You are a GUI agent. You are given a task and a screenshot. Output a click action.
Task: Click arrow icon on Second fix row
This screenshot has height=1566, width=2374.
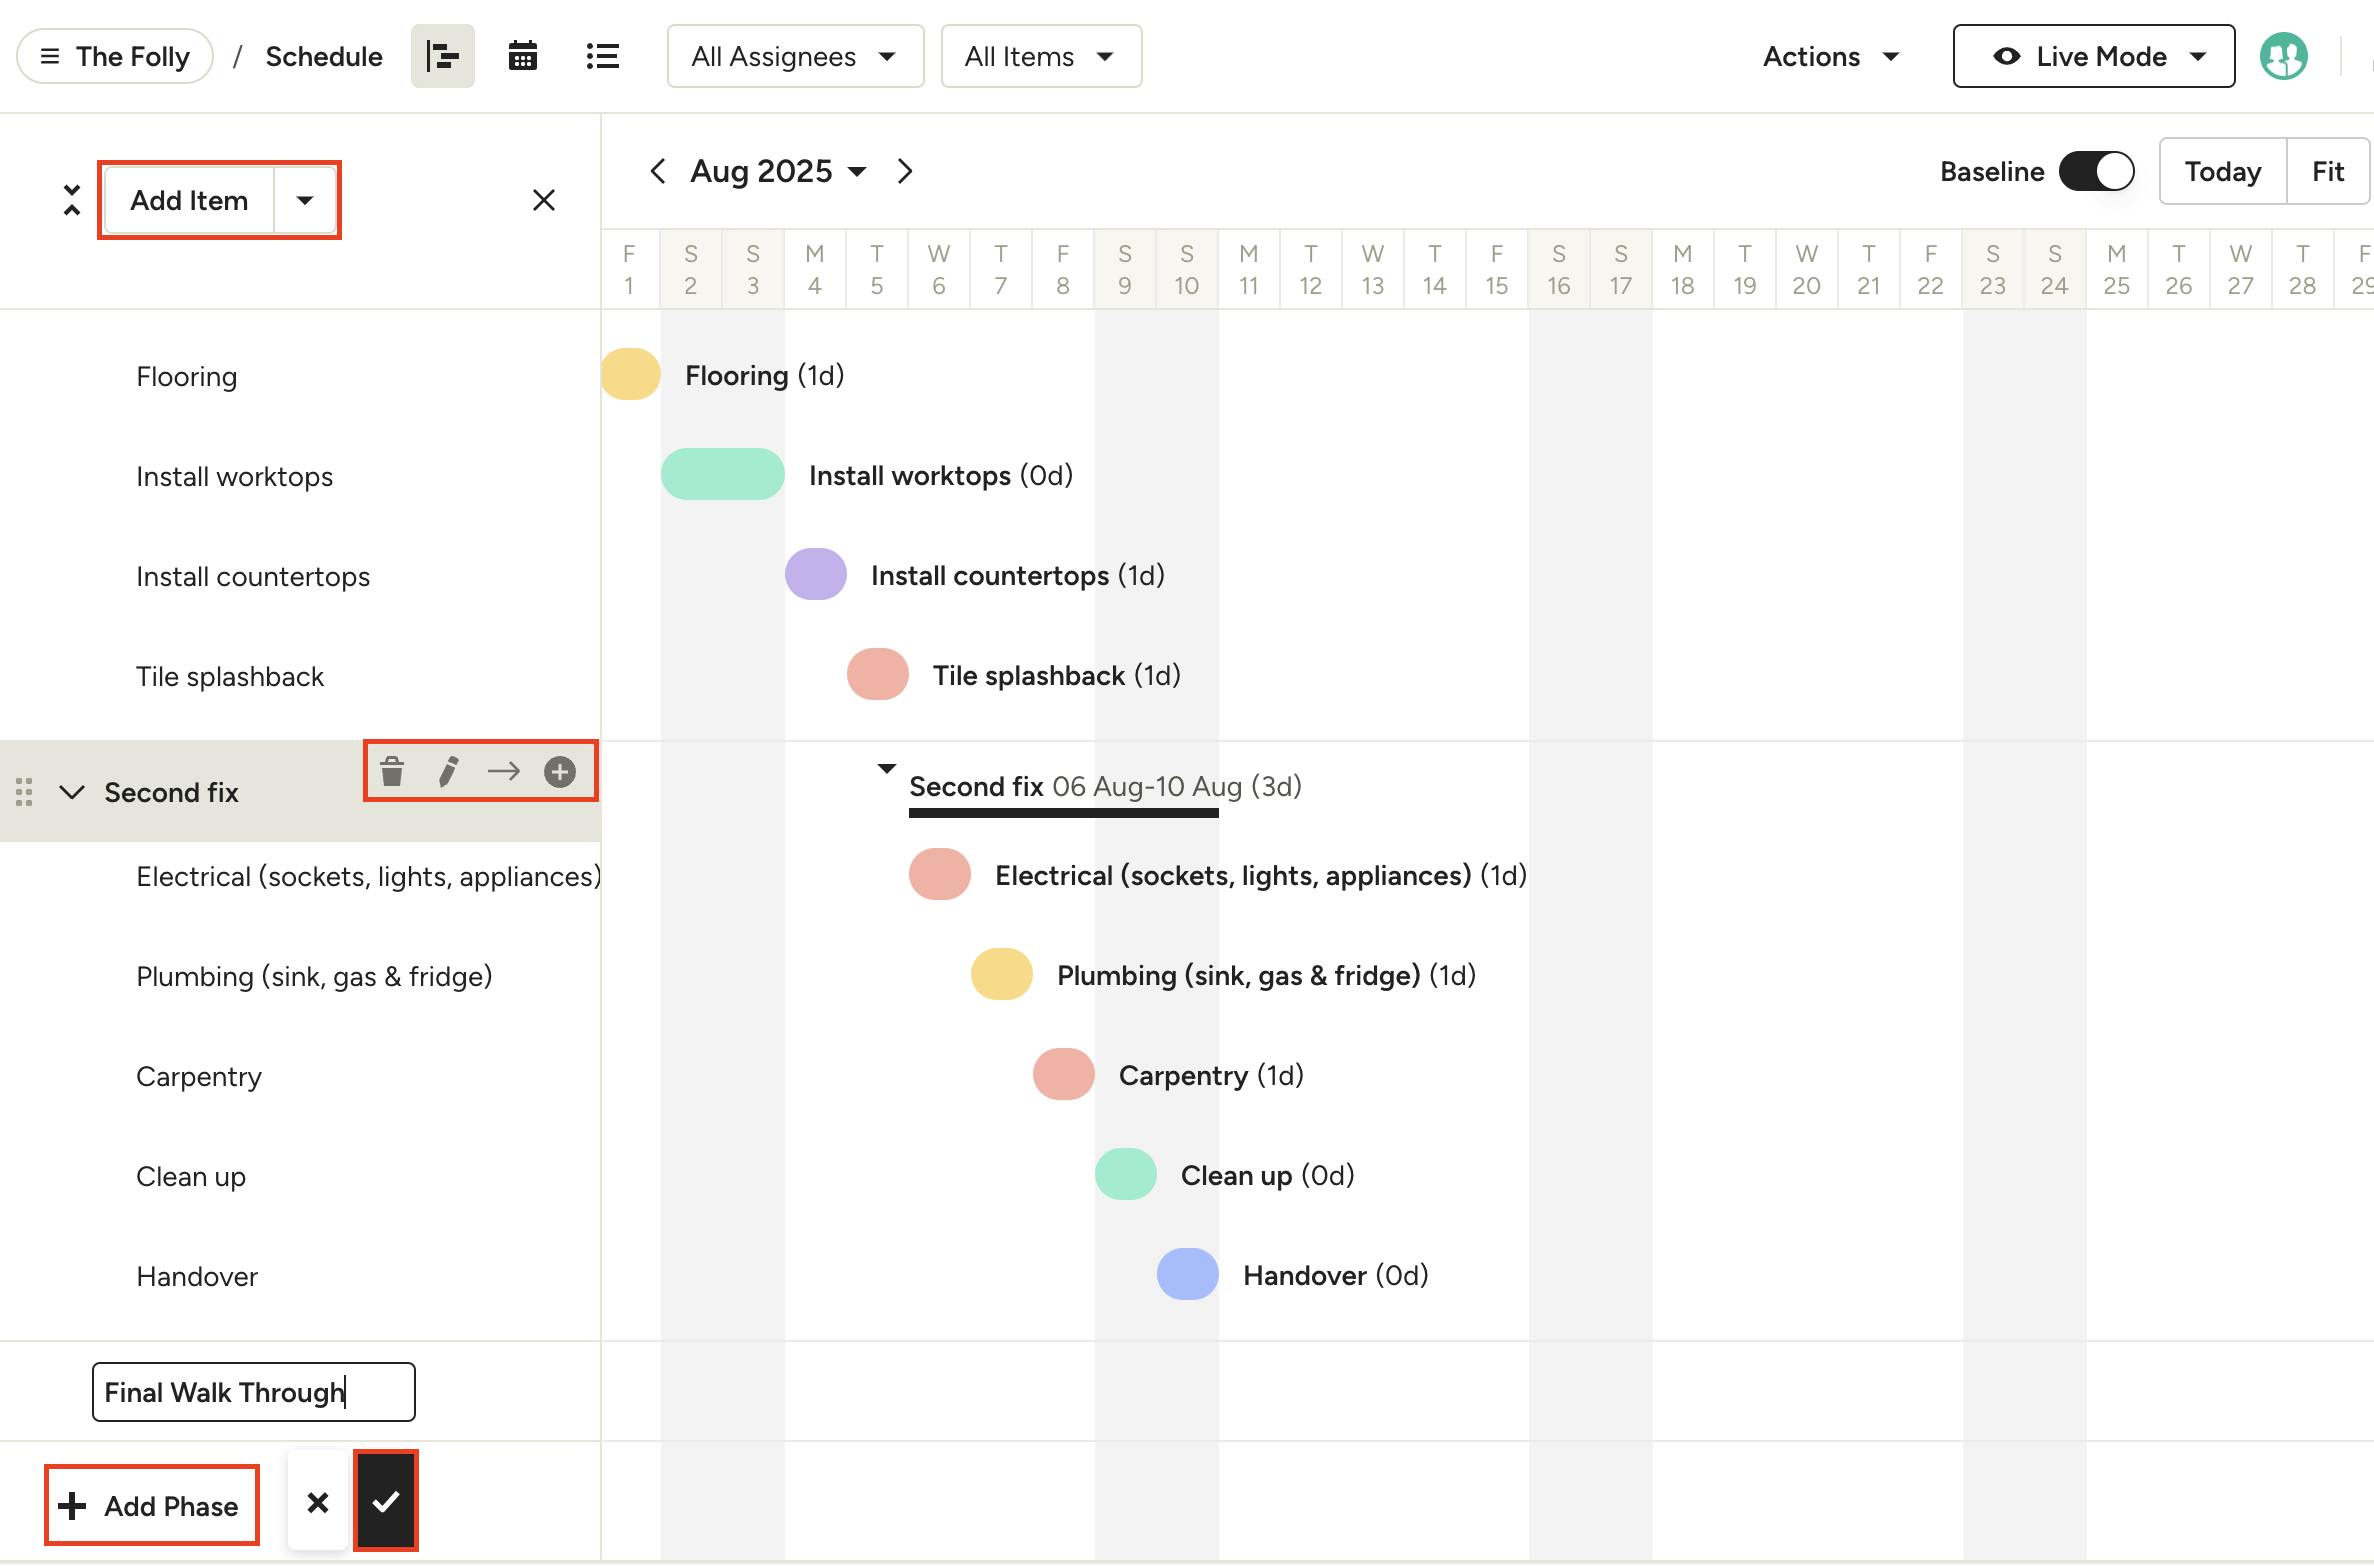(503, 771)
